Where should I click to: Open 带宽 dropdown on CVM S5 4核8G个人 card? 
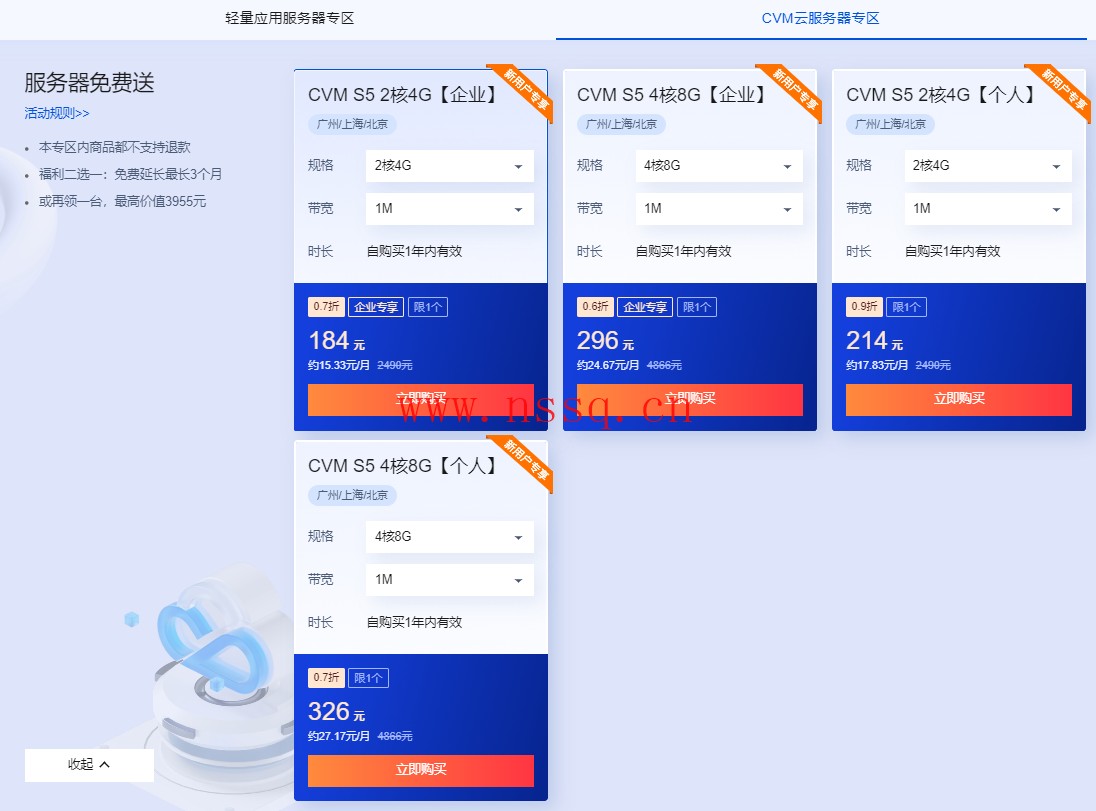click(x=449, y=580)
